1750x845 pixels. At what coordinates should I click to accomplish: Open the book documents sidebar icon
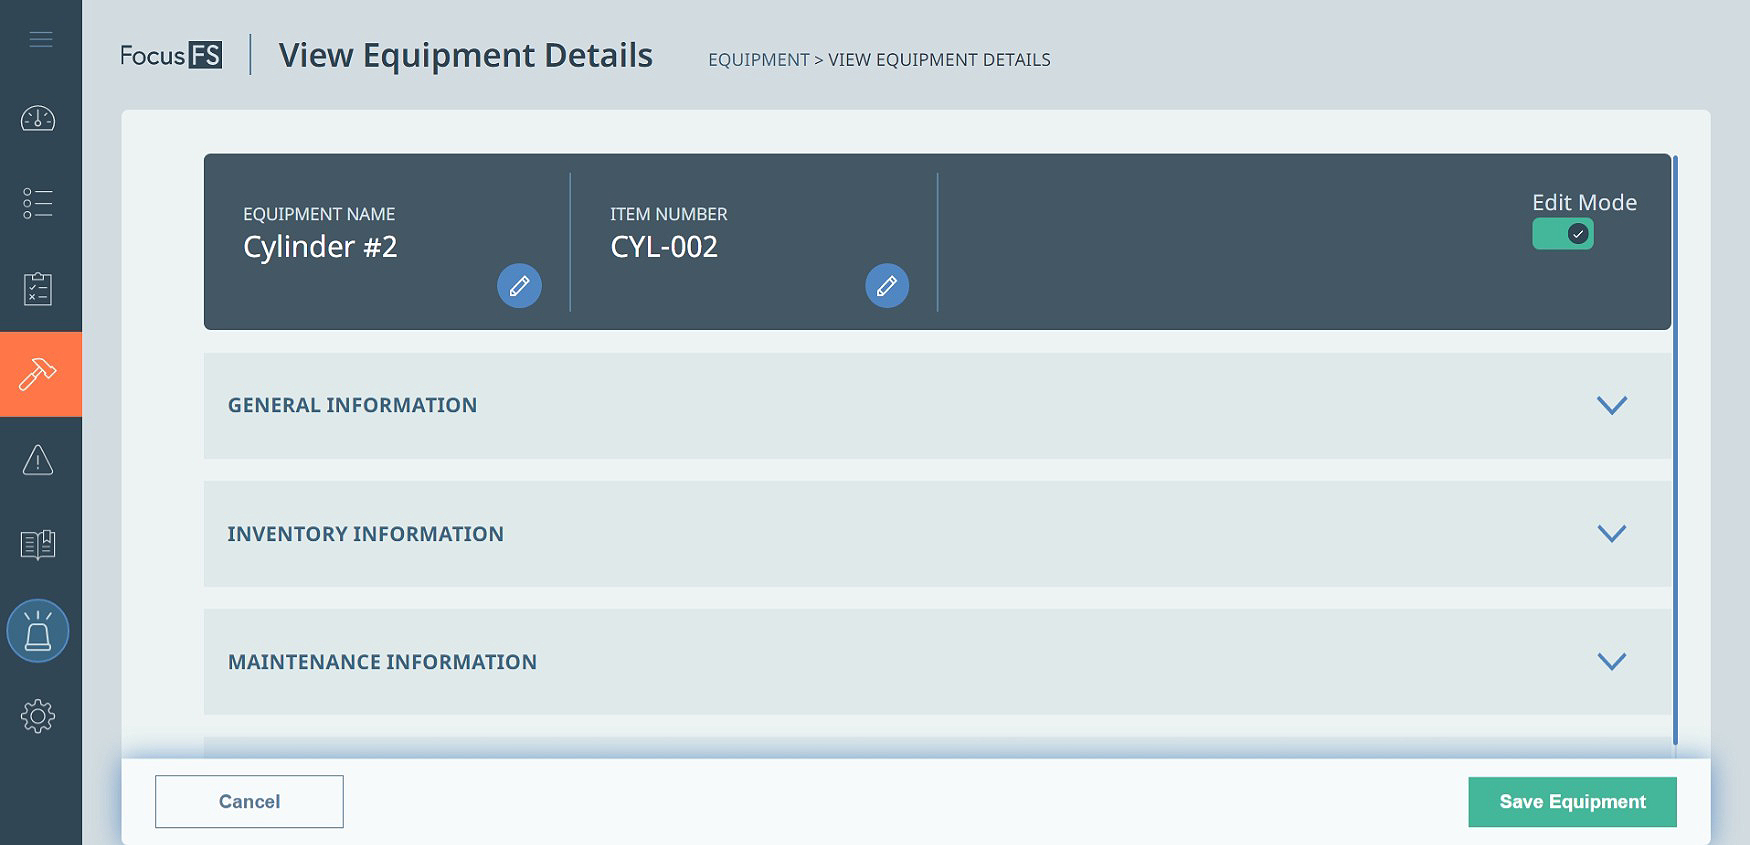pos(38,545)
